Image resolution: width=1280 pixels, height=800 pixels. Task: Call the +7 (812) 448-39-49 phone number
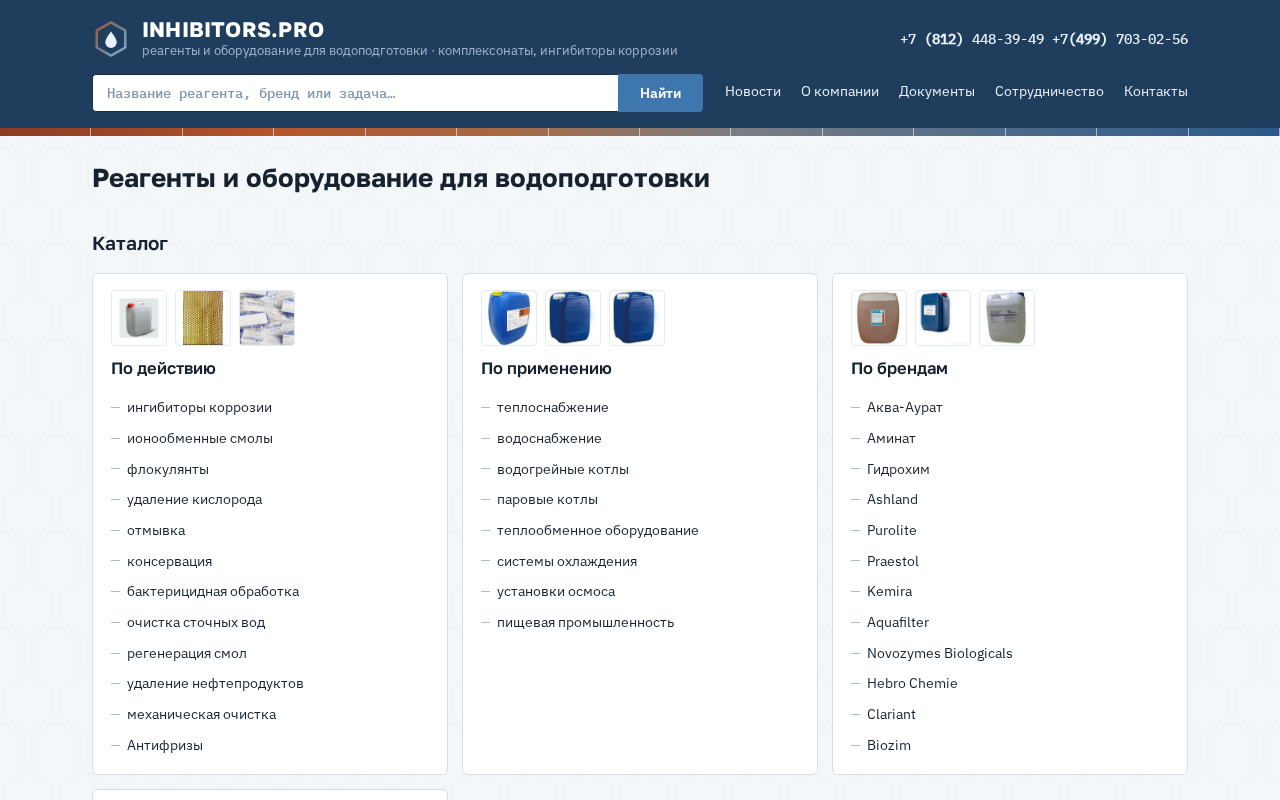coord(972,39)
